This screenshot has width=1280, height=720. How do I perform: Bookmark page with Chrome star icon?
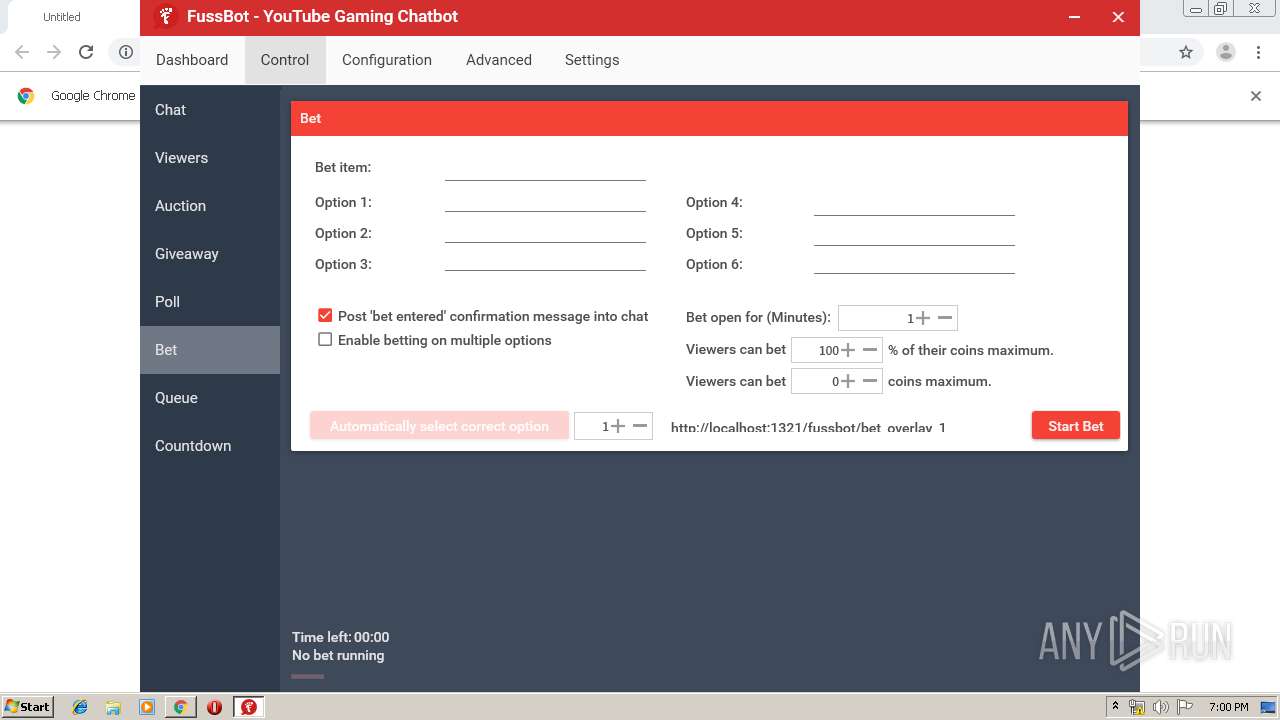1186,52
